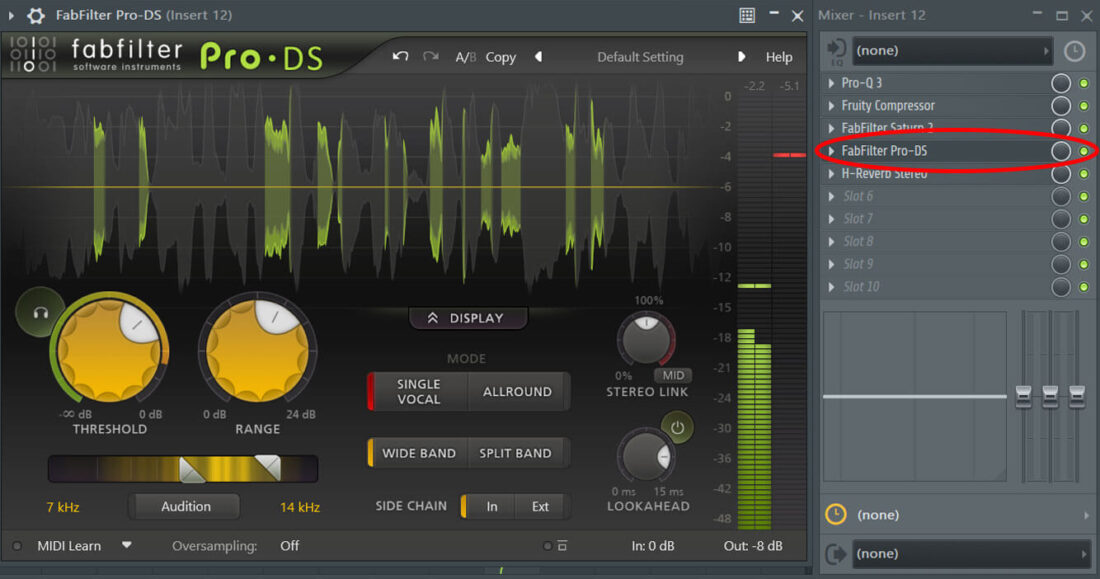Click the 14 kHz frequency value
1100x579 pixels.
tap(300, 507)
